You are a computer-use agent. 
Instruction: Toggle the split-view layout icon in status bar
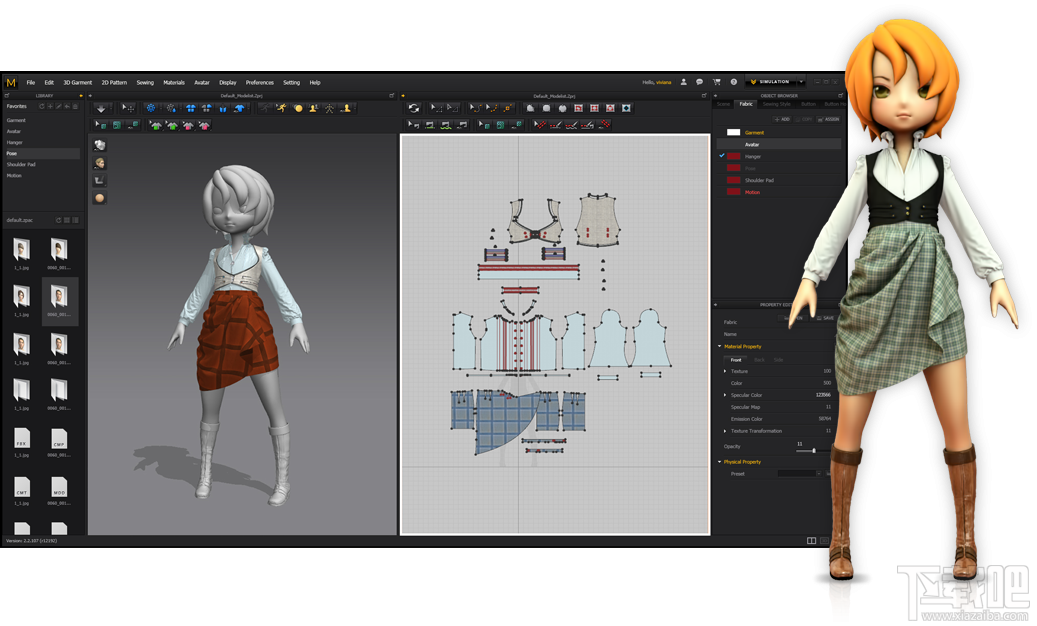click(811, 541)
